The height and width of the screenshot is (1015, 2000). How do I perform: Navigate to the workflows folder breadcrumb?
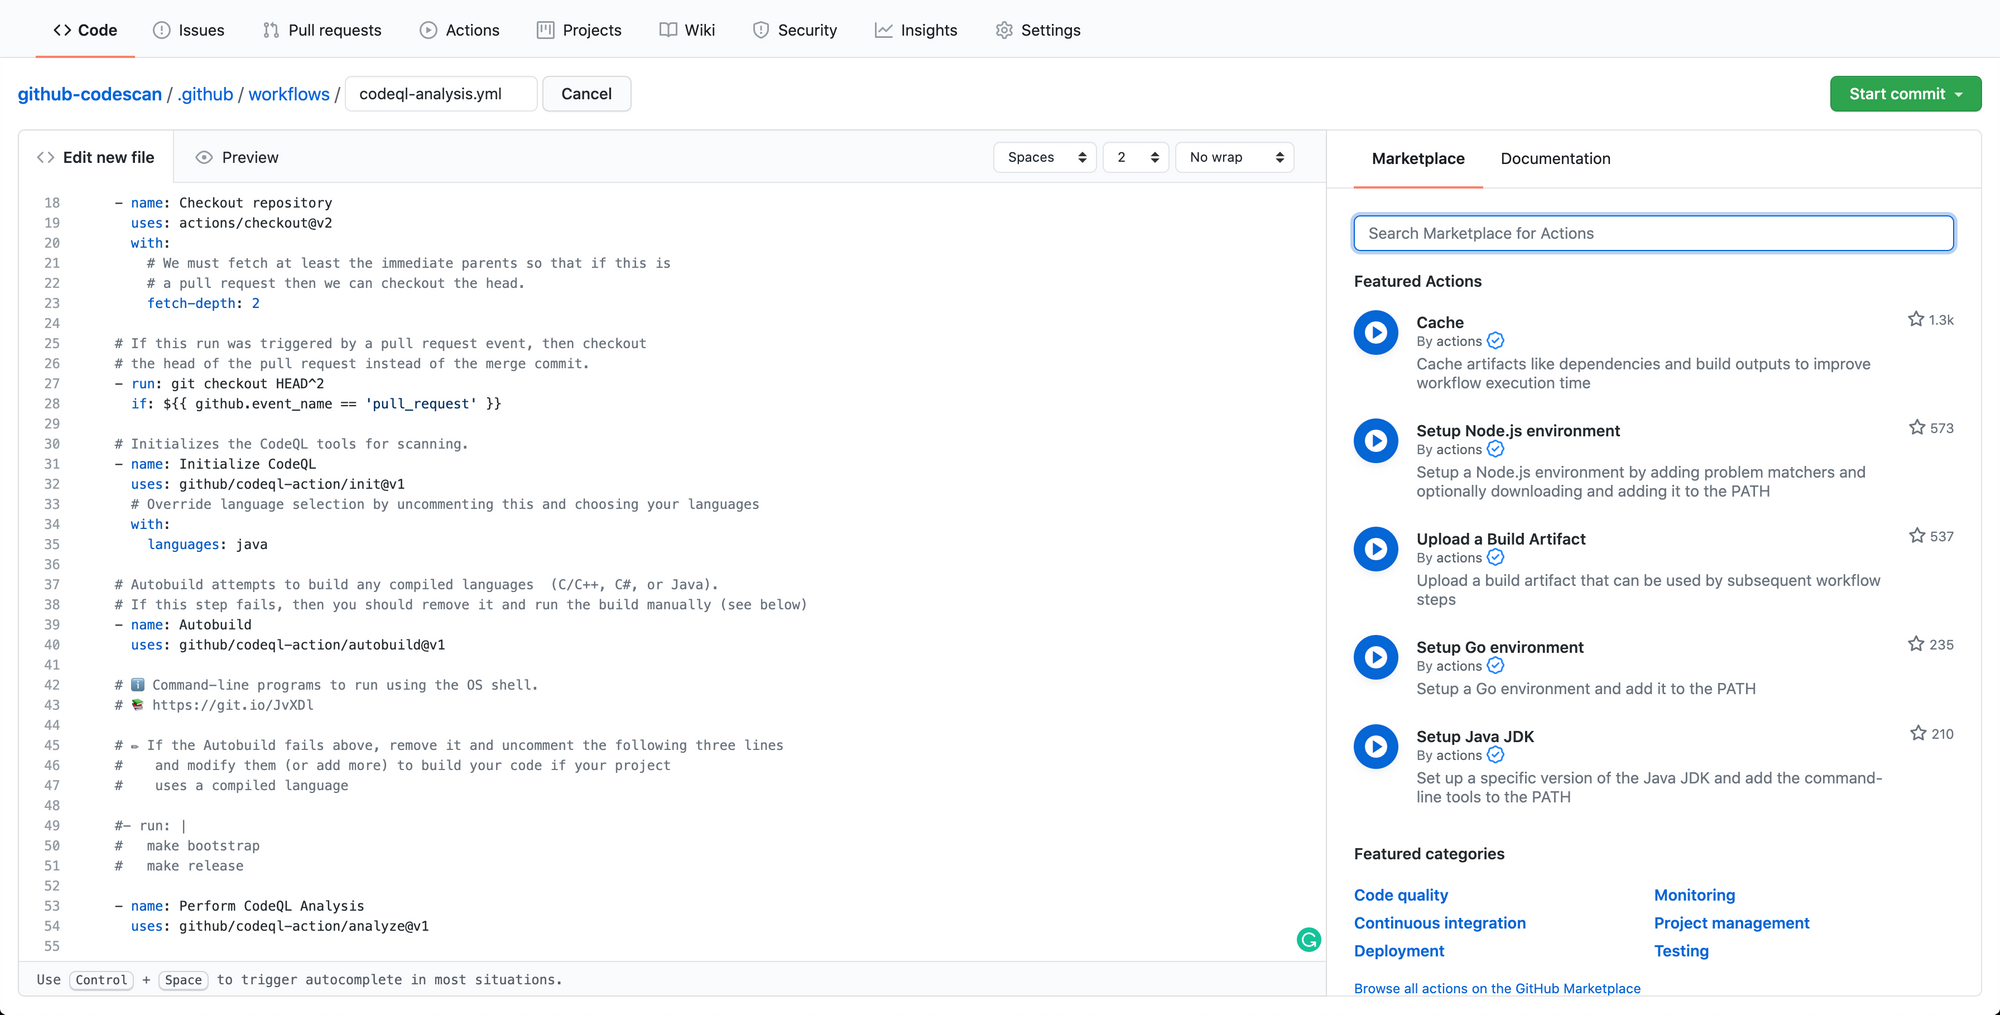289,94
